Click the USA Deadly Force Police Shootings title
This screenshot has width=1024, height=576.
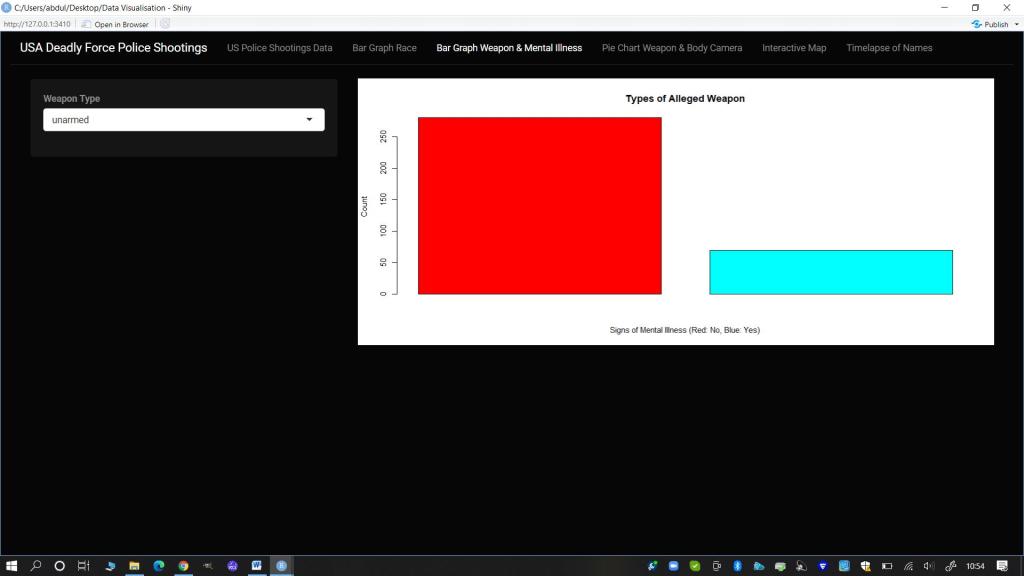click(x=113, y=48)
